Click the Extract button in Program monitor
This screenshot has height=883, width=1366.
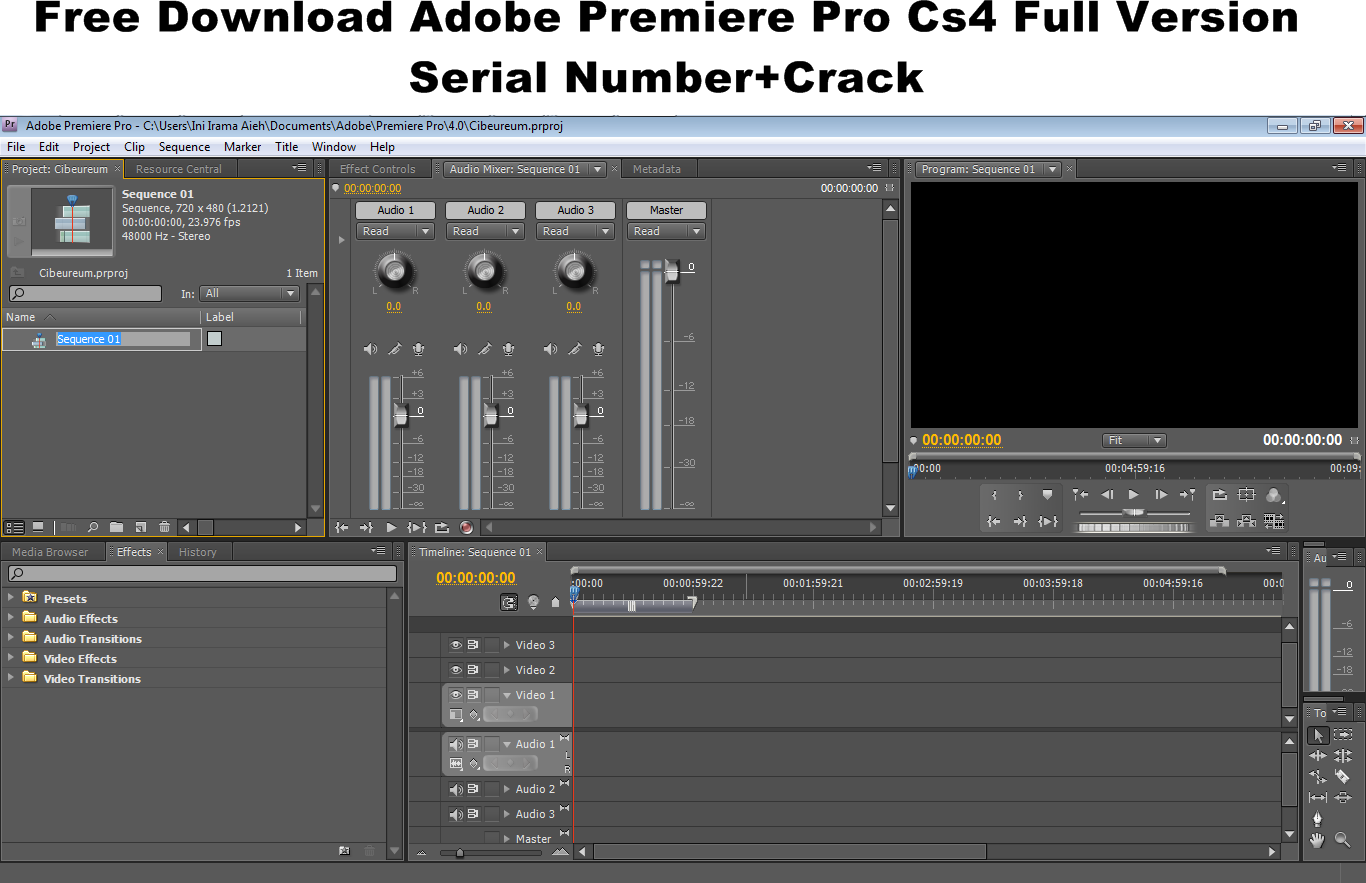pos(1246,521)
